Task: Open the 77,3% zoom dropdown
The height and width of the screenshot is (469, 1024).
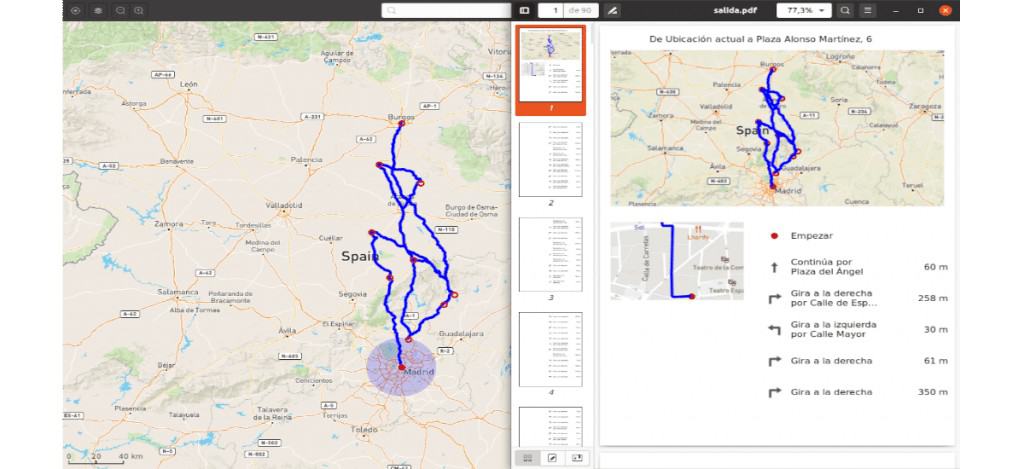Action: click(x=804, y=10)
